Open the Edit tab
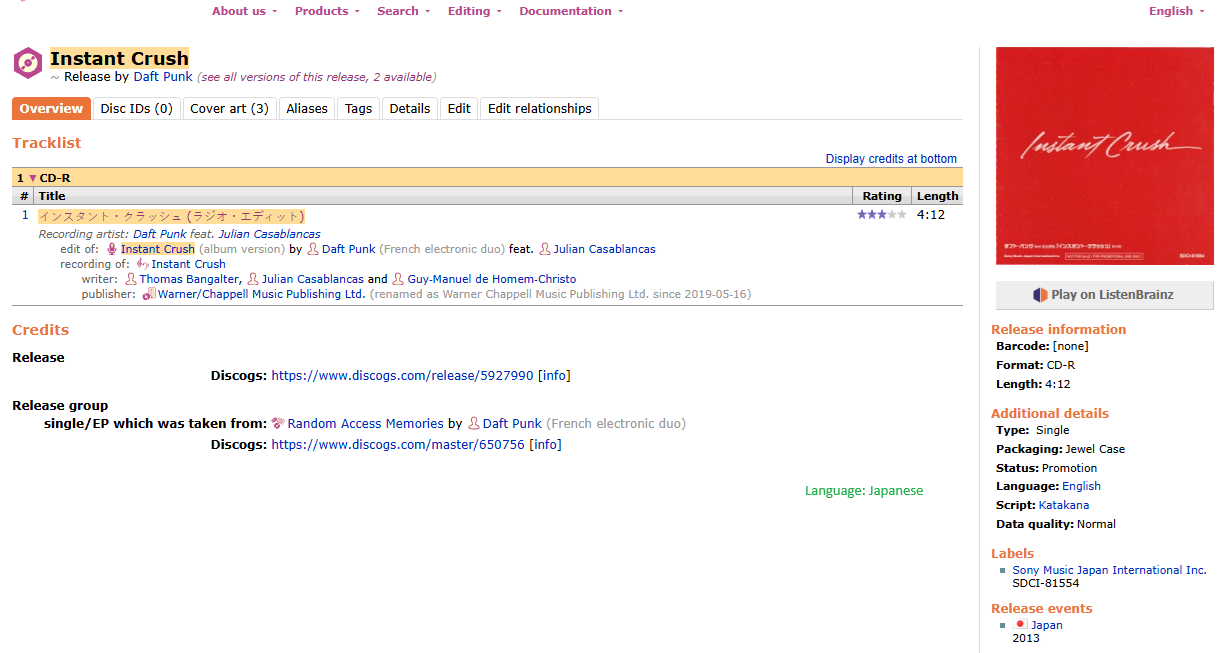1226x653 pixels. 459,108
